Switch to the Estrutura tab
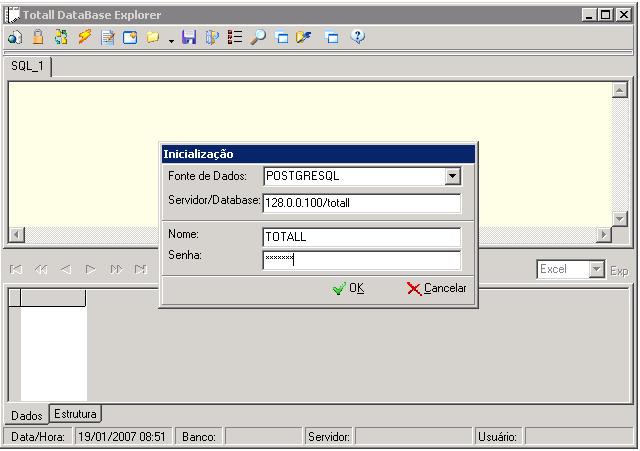This screenshot has width=640, height=451. (75, 414)
